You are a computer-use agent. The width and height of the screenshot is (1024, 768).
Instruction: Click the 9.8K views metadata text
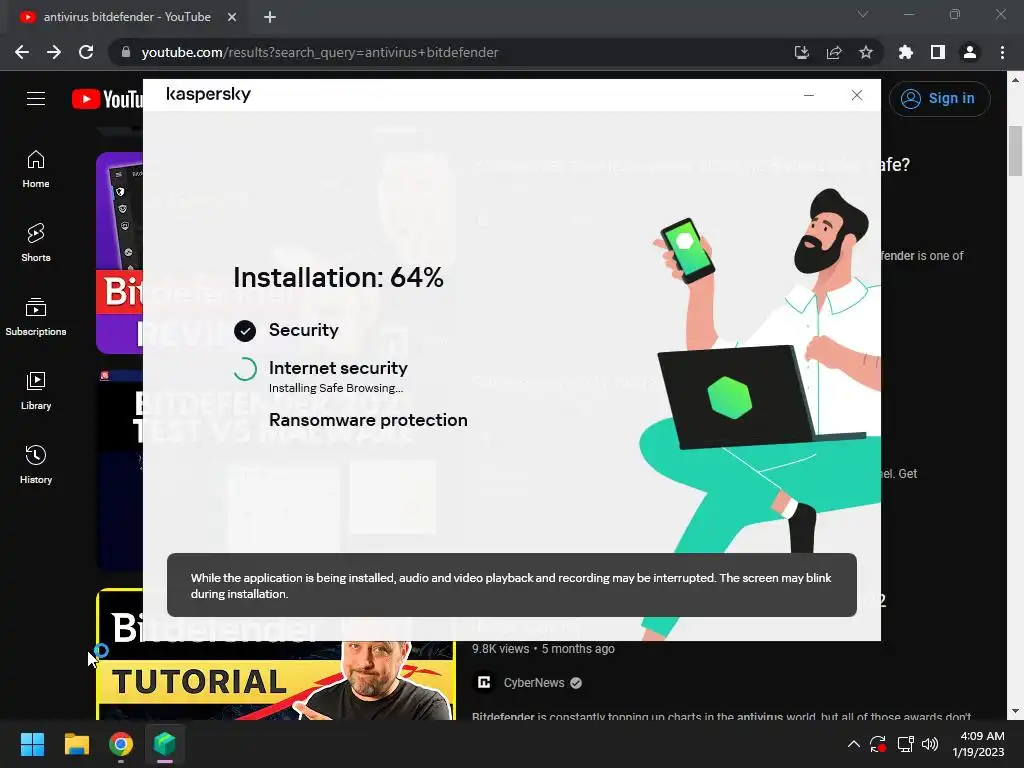(x=501, y=648)
